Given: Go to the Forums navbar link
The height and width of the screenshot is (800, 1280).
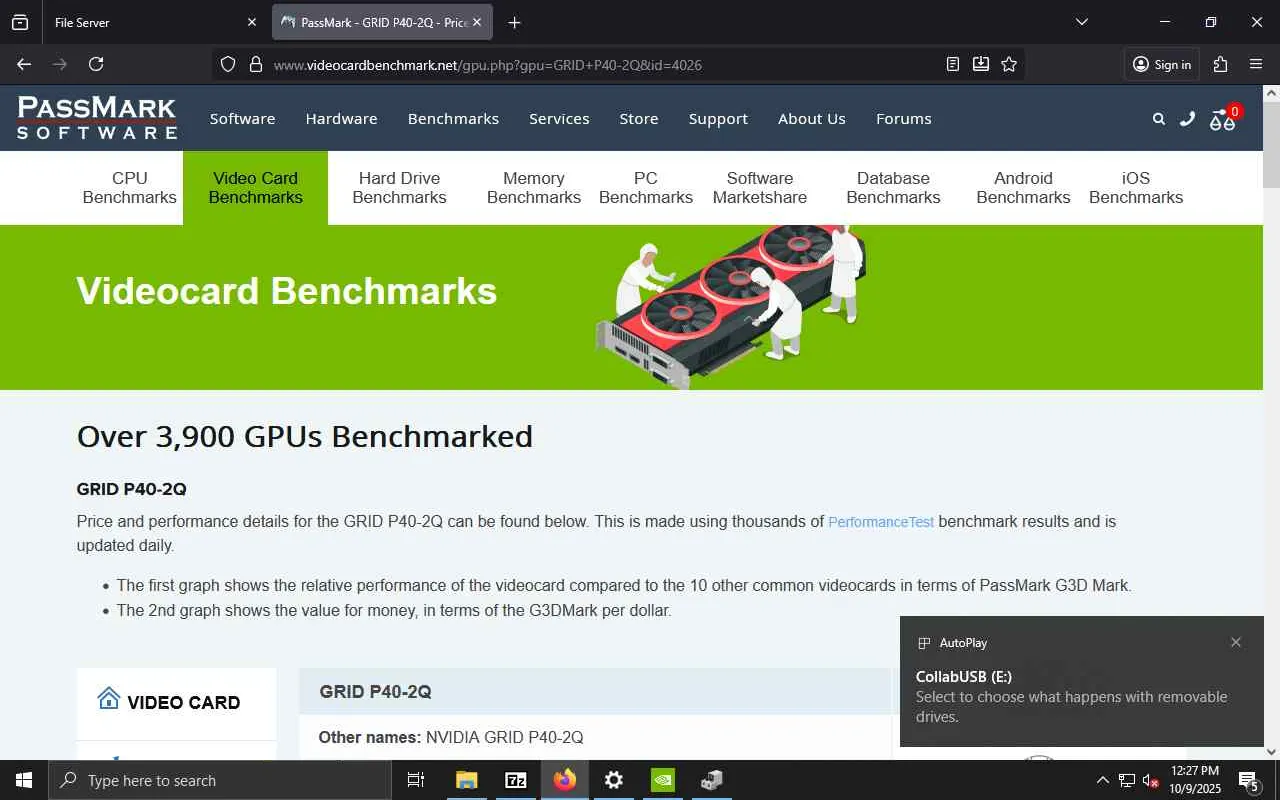Looking at the screenshot, I should pyautogui.click(x=904, y=118).
